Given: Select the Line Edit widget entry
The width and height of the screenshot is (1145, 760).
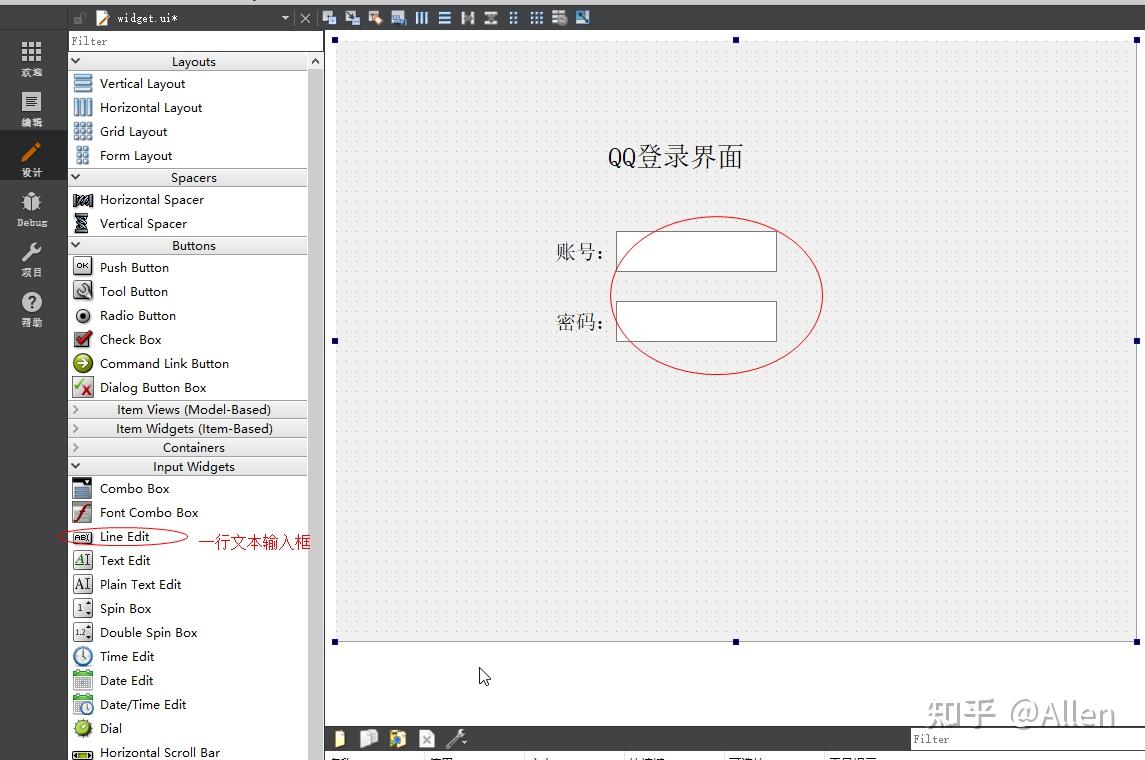Looking at the screenshot, I should pos(125,536).
